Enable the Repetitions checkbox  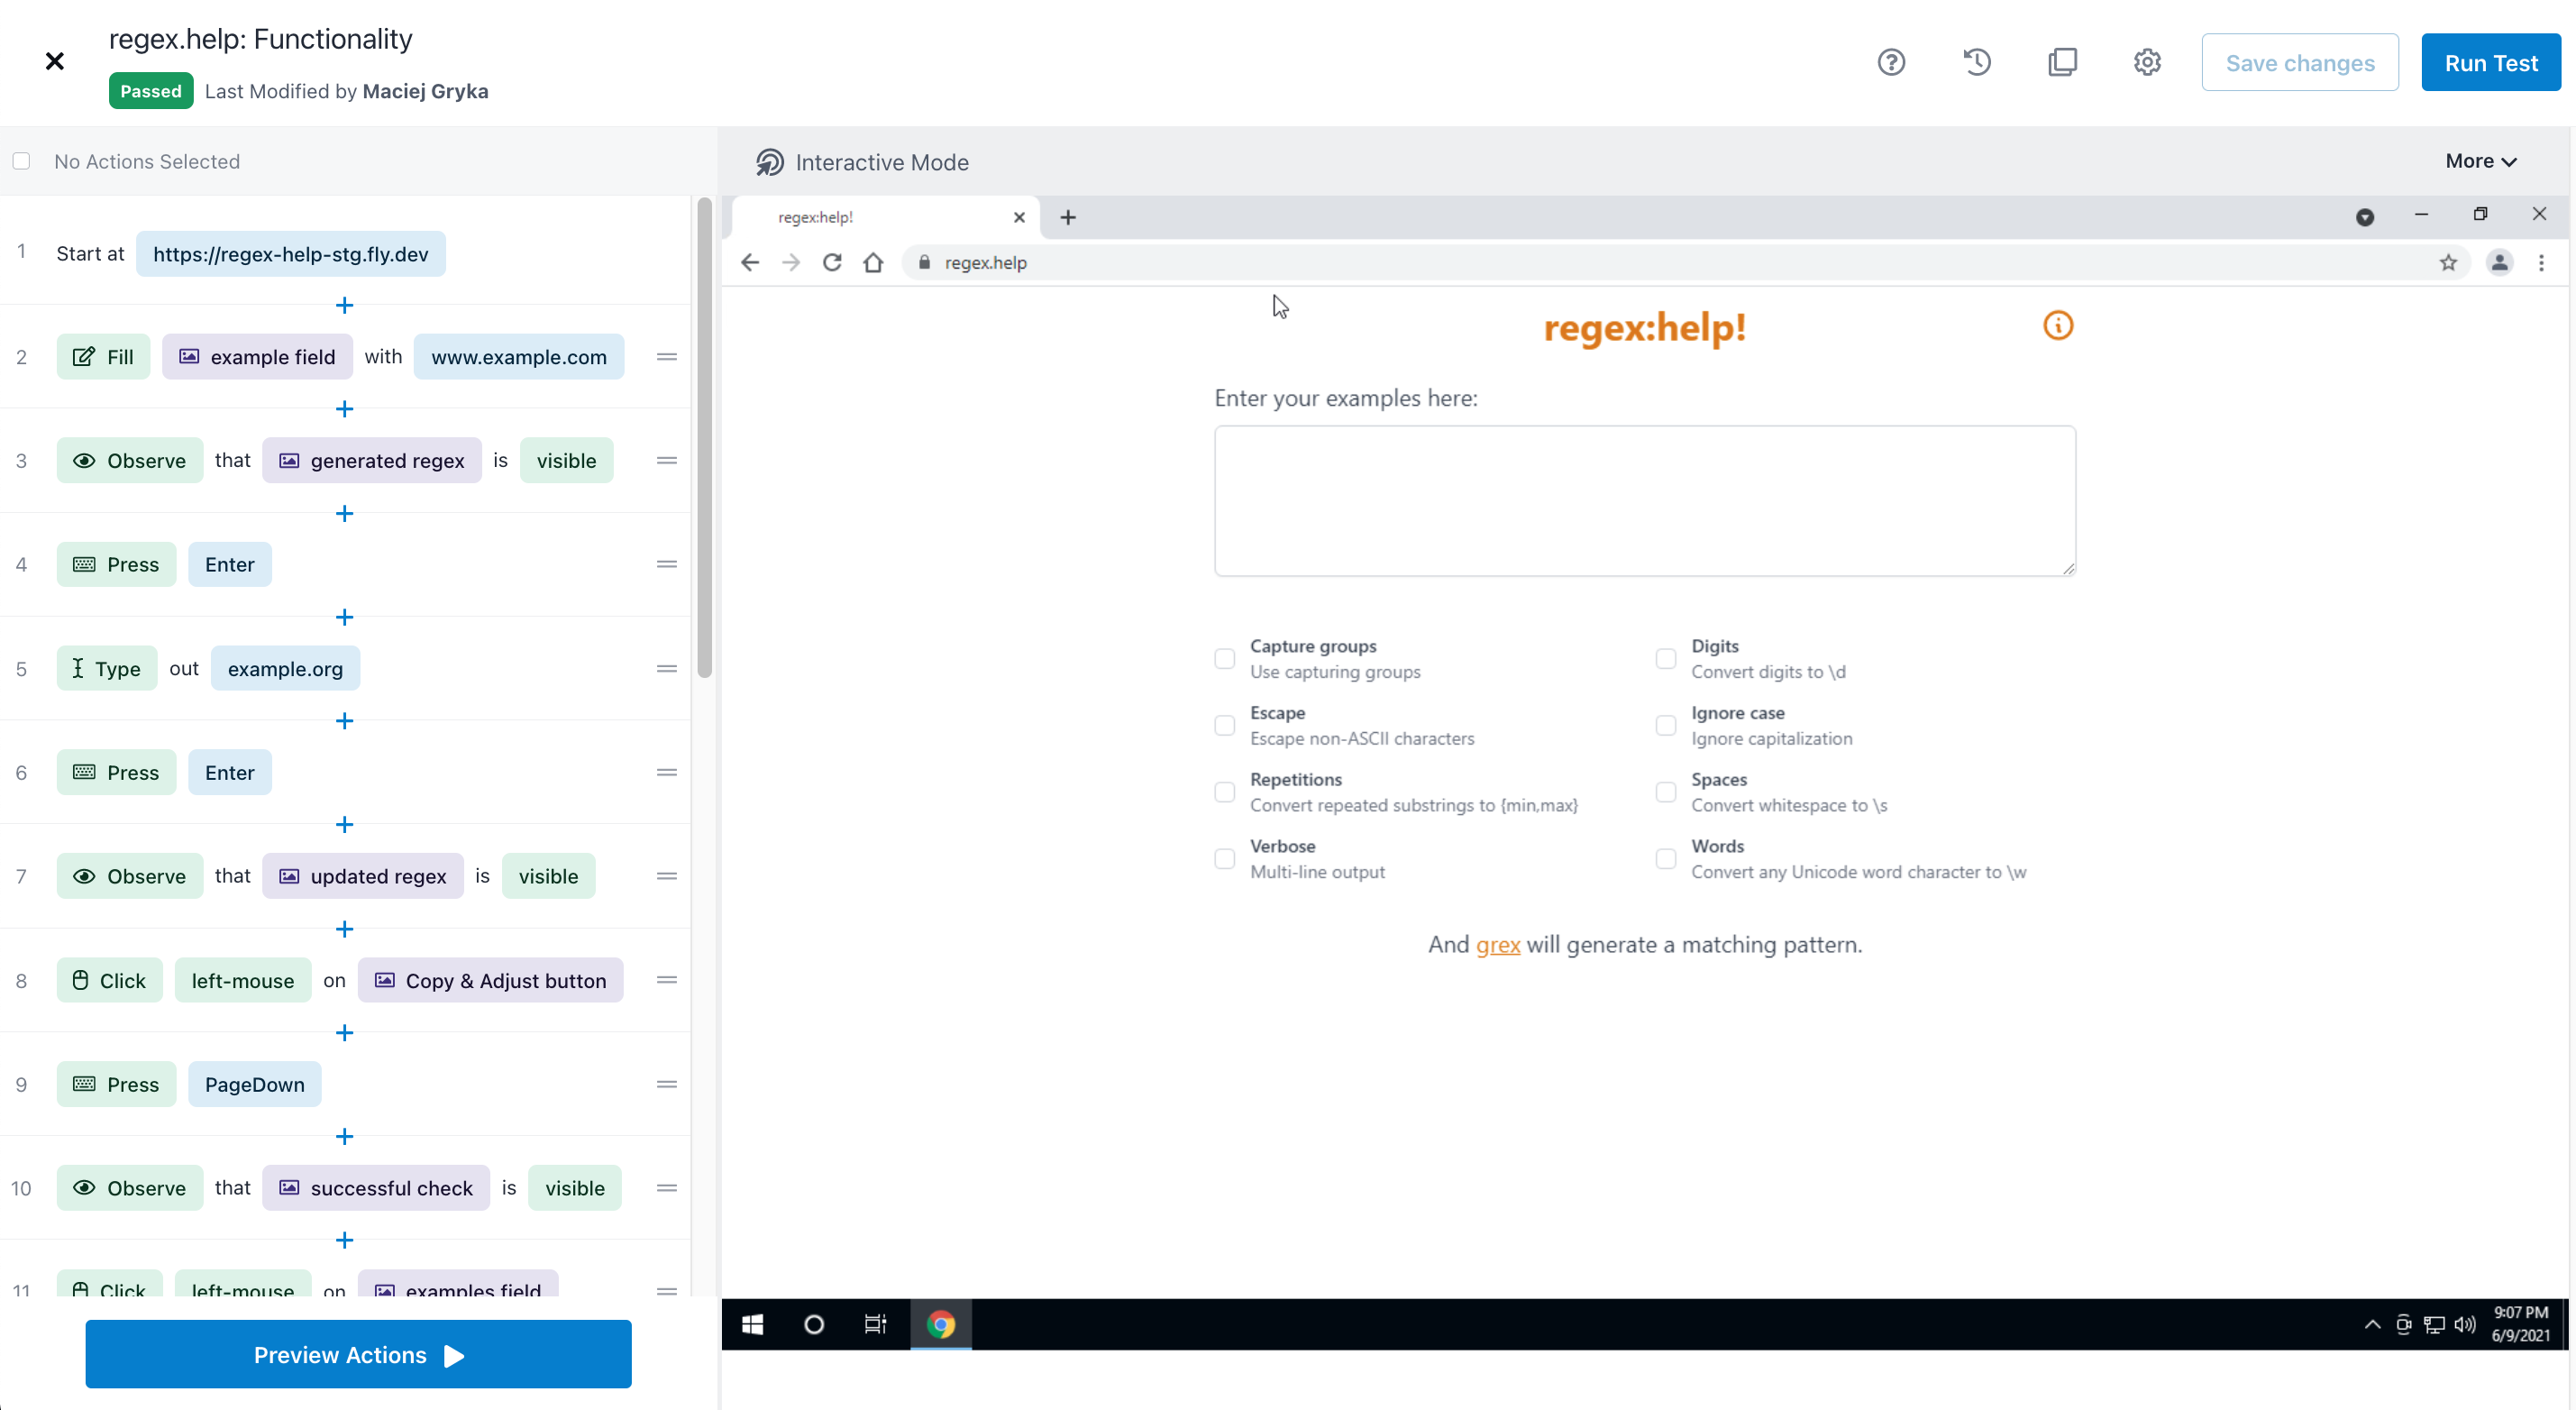tap(1224, 792)
